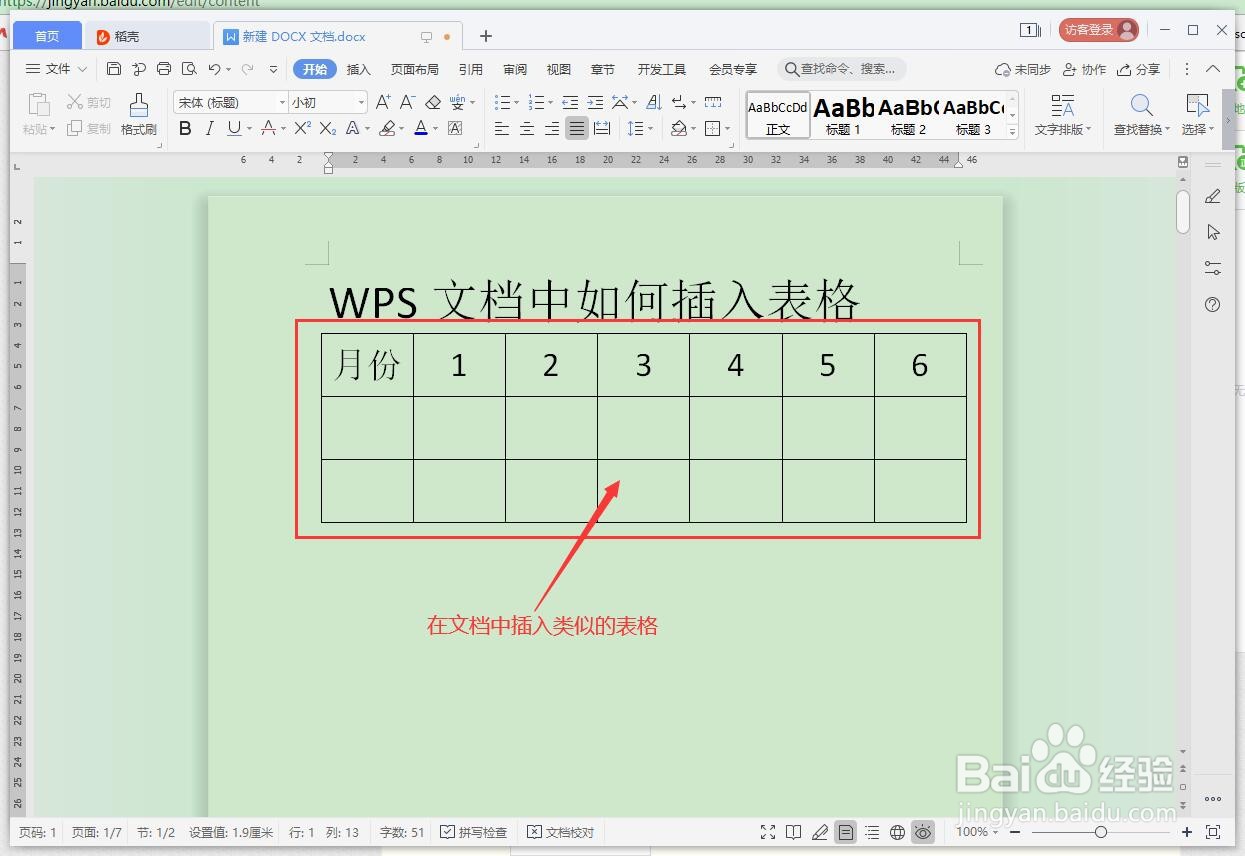1245x856 pixels.
Task: Open the 插入 ribbon tab
Action: (x=359, y=69)
